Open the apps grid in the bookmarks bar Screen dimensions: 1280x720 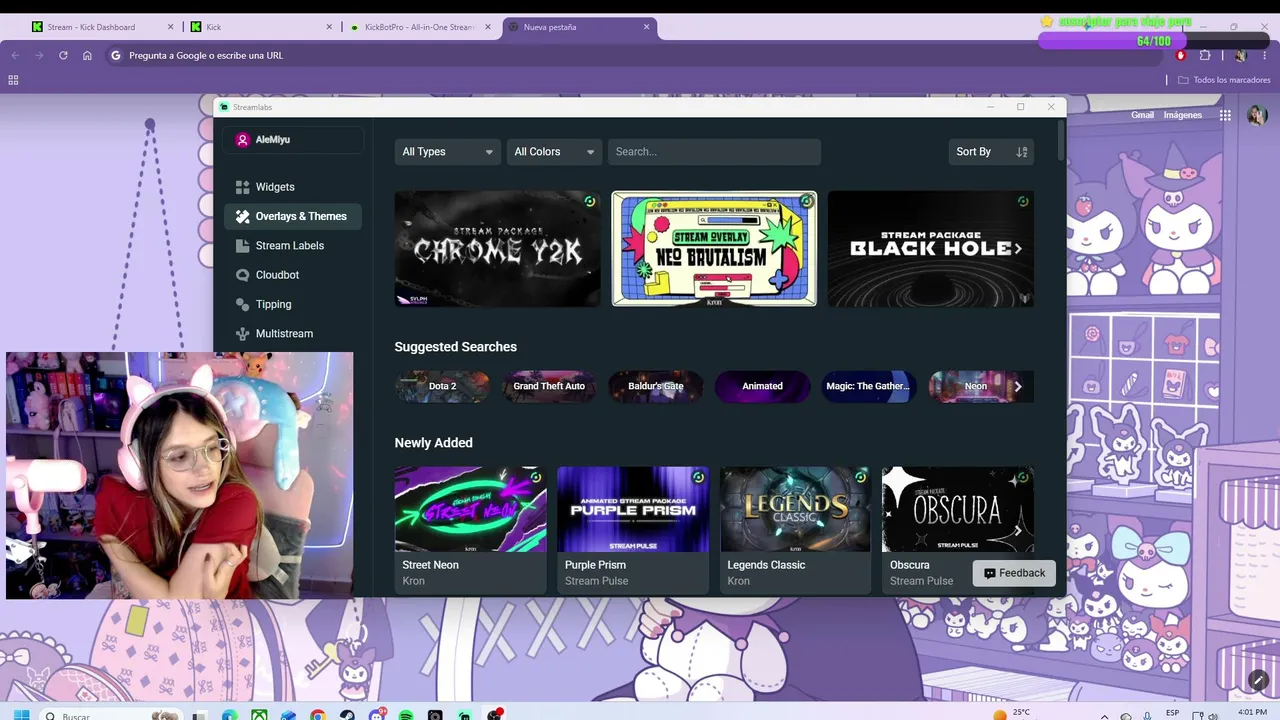coord(13,80)
